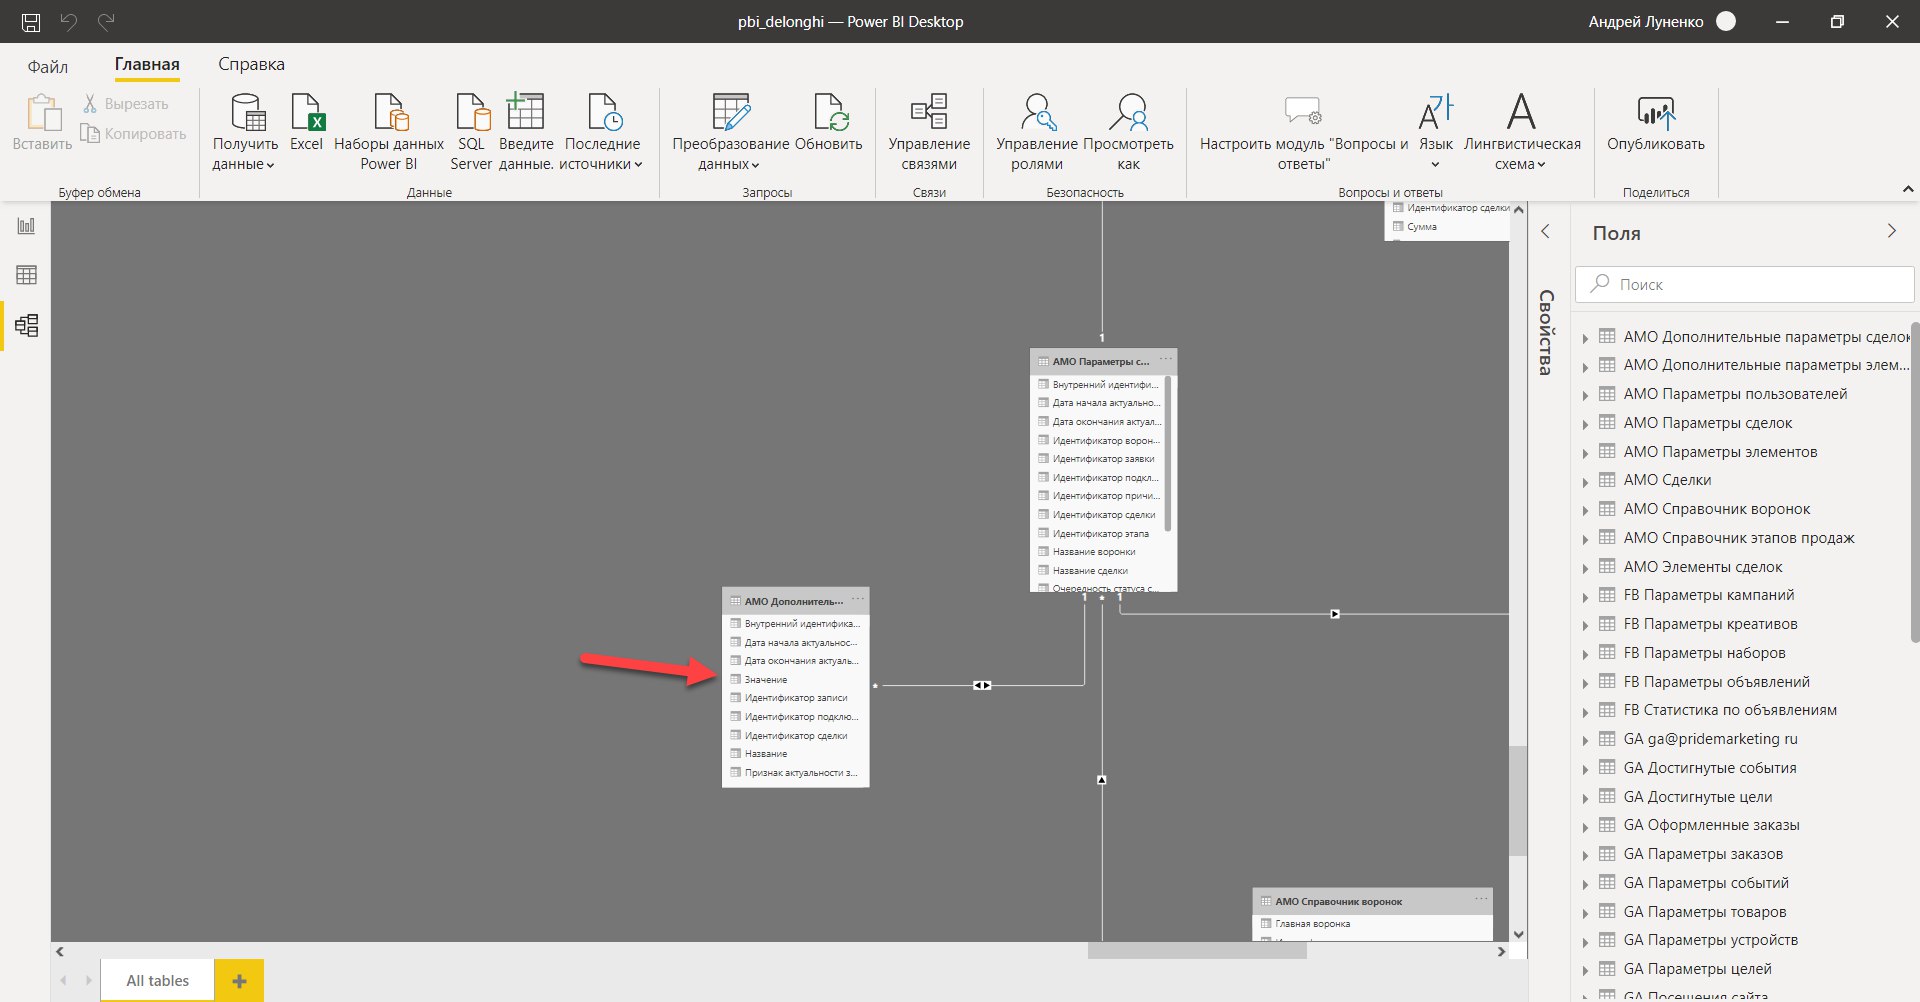Expand AMO Параметры сделок table
This screenshot has height=1002, width=1920.
[x=1585, y=425]
